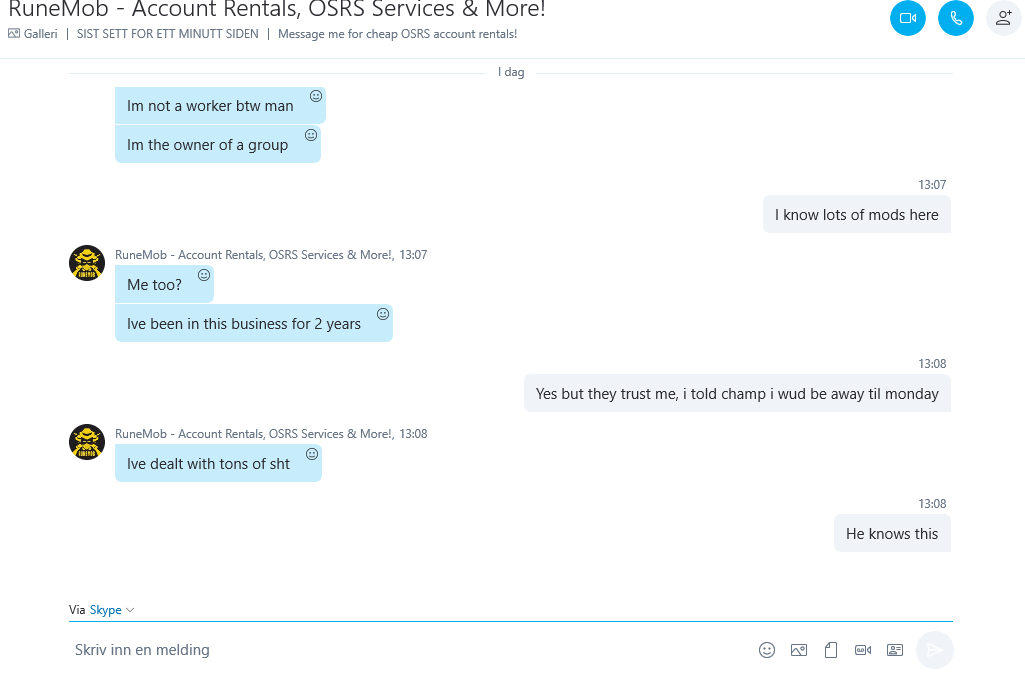Open the emoji picker in message toolbar
1025x674 pixels.
767,649
